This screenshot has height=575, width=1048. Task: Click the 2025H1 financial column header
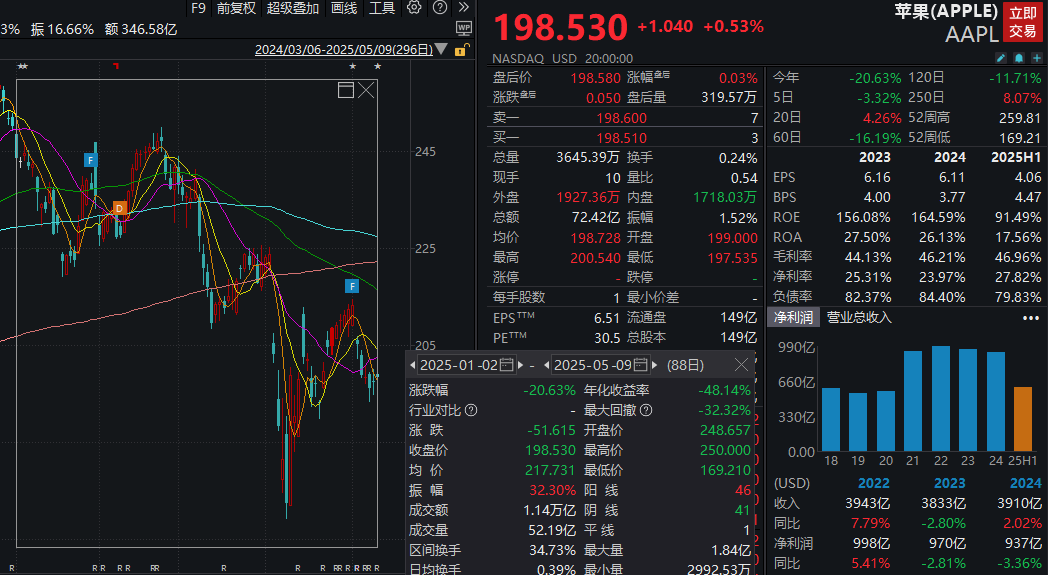(1016, 157)
